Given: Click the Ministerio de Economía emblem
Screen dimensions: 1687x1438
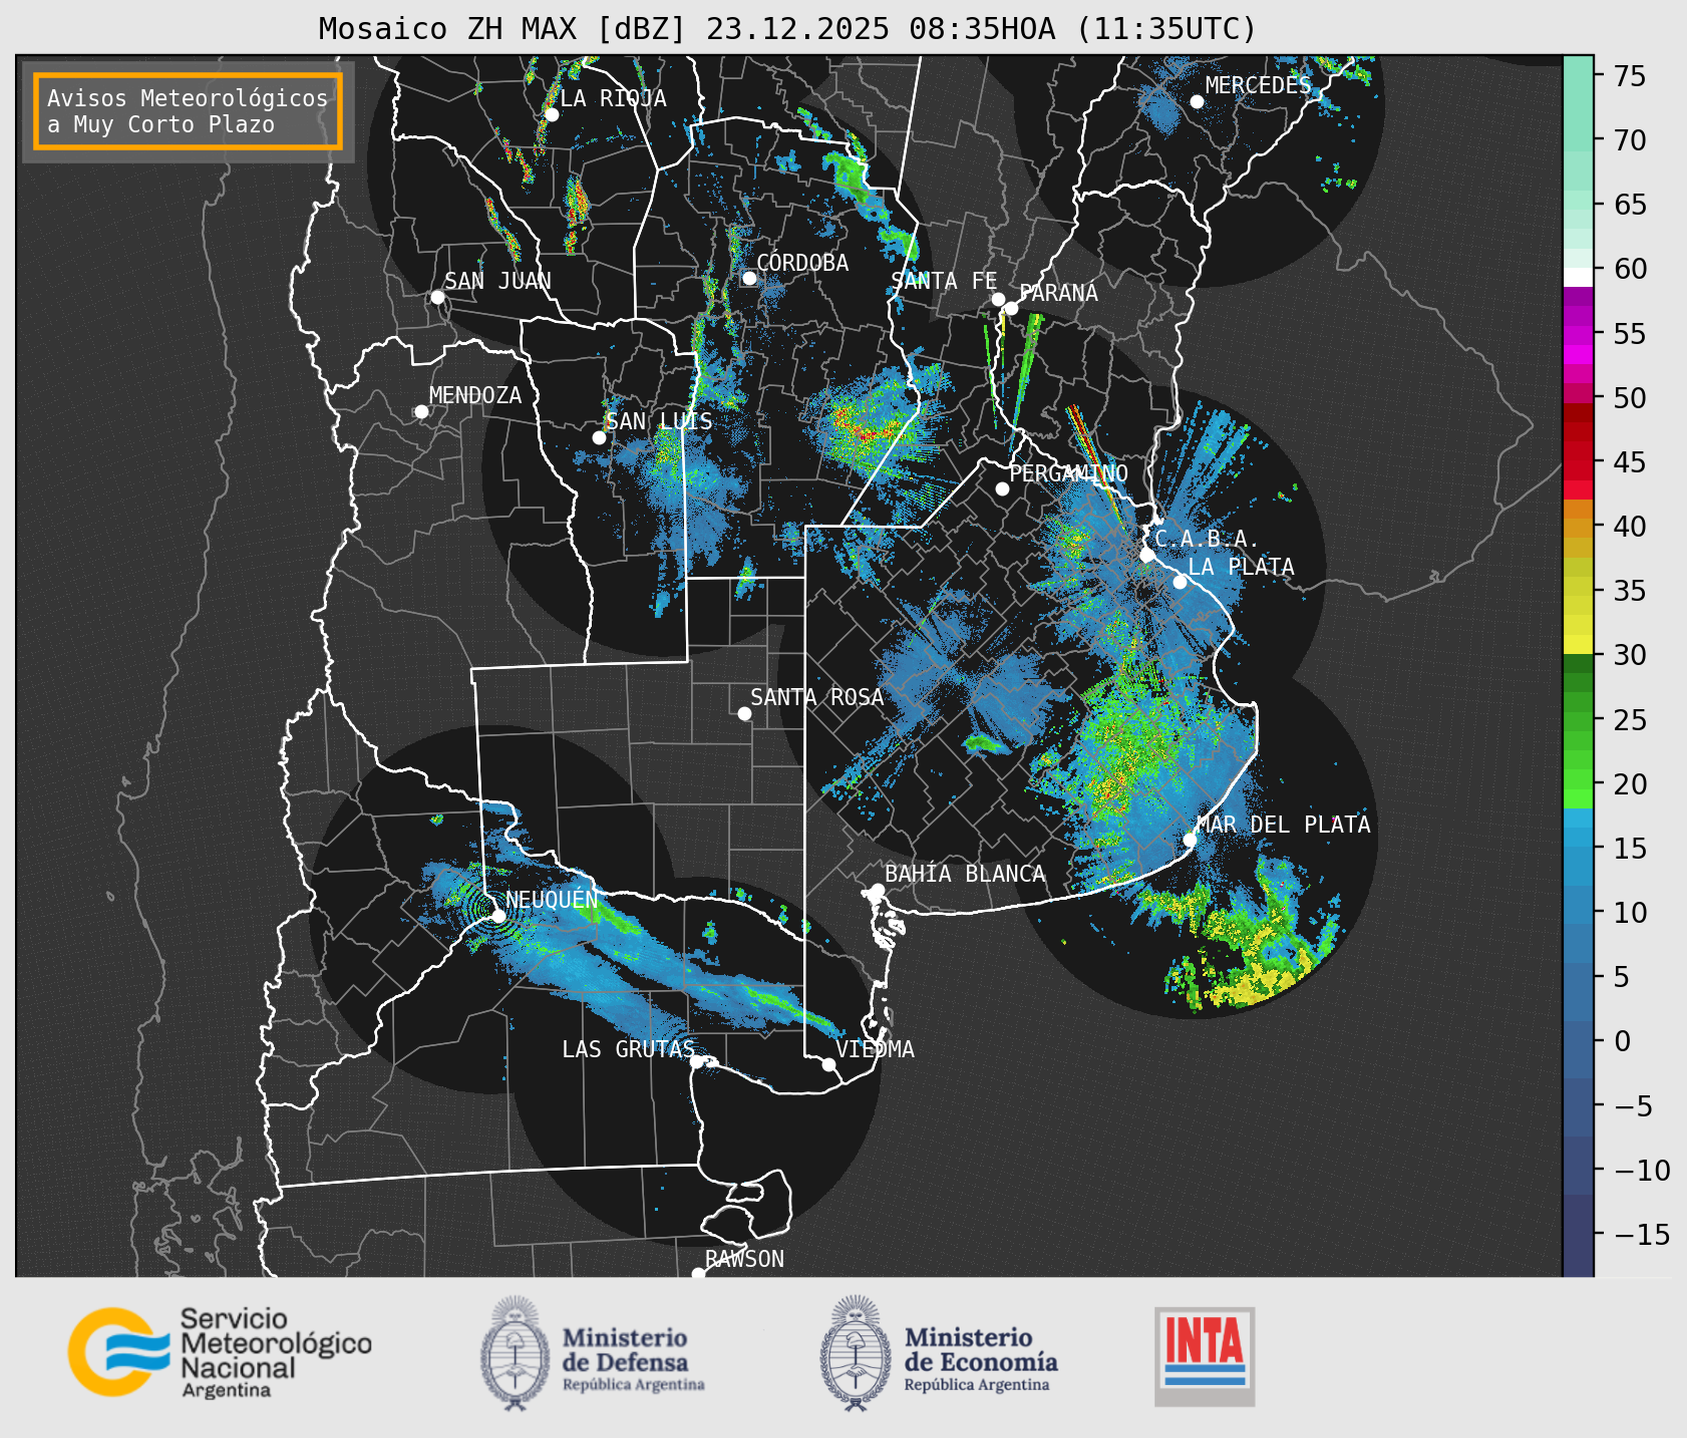Looking at the screenshot, I should [856, 1353].
